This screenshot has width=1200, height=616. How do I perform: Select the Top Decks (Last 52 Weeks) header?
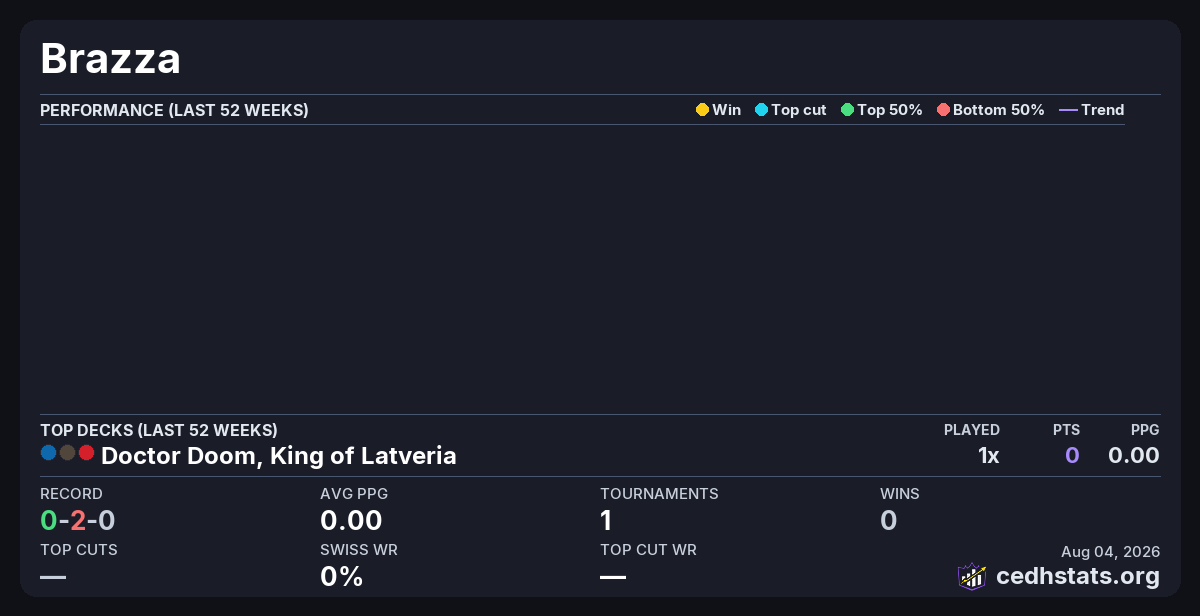click(159, 430)
